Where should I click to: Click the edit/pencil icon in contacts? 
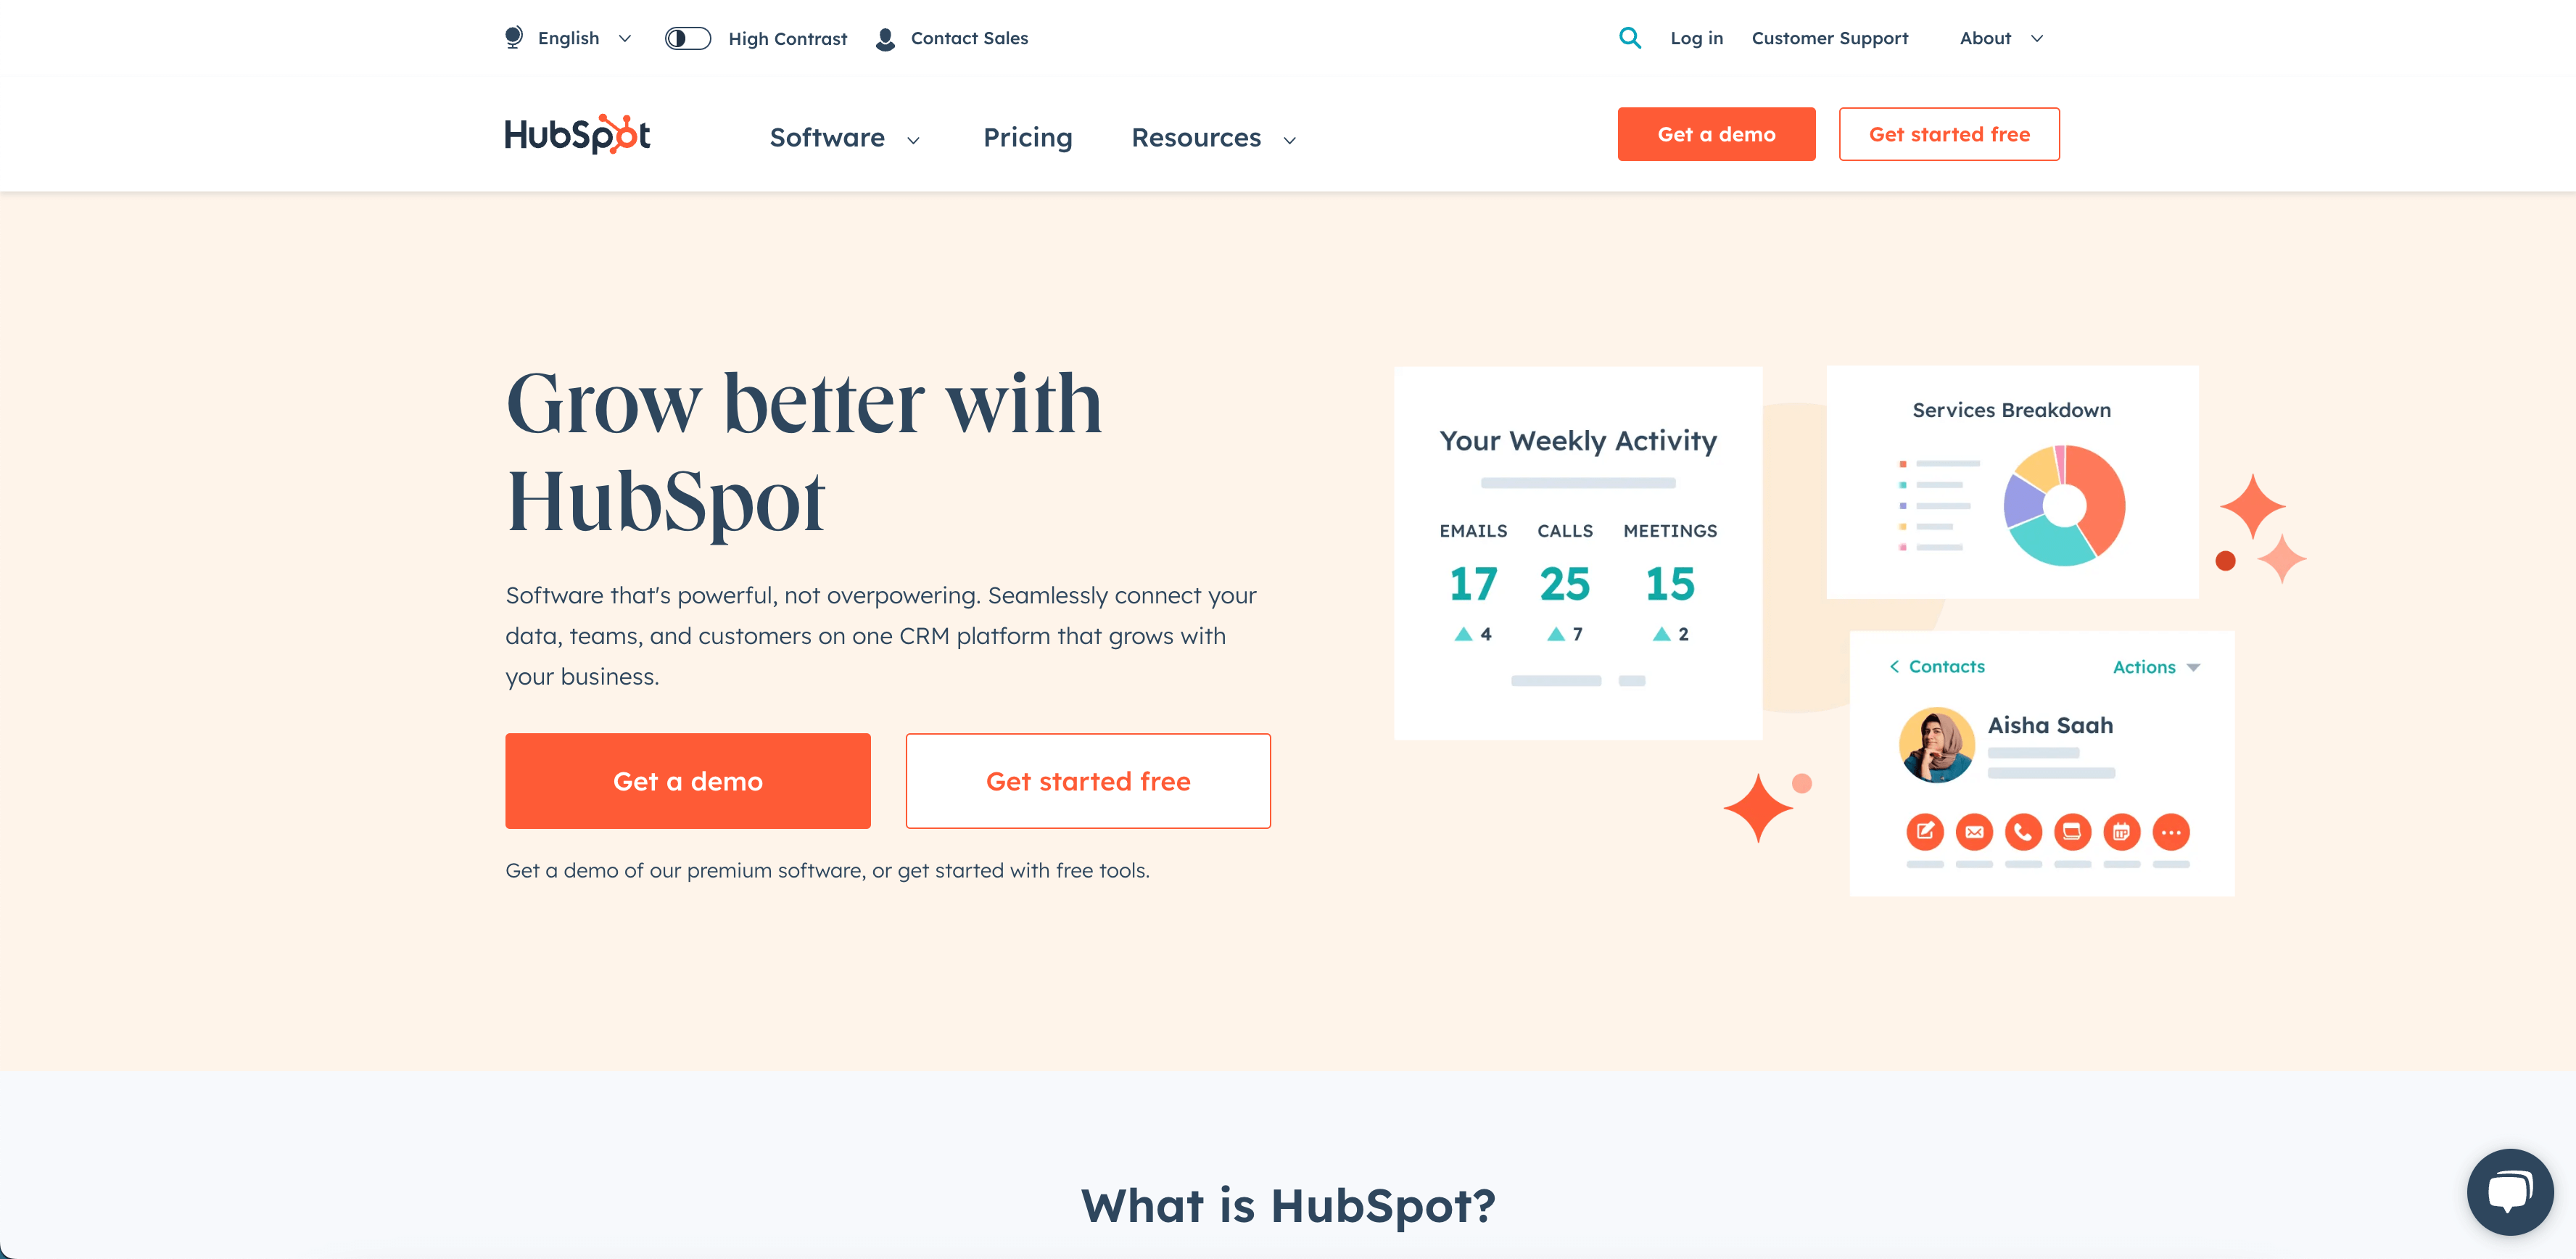(1924, 832)
